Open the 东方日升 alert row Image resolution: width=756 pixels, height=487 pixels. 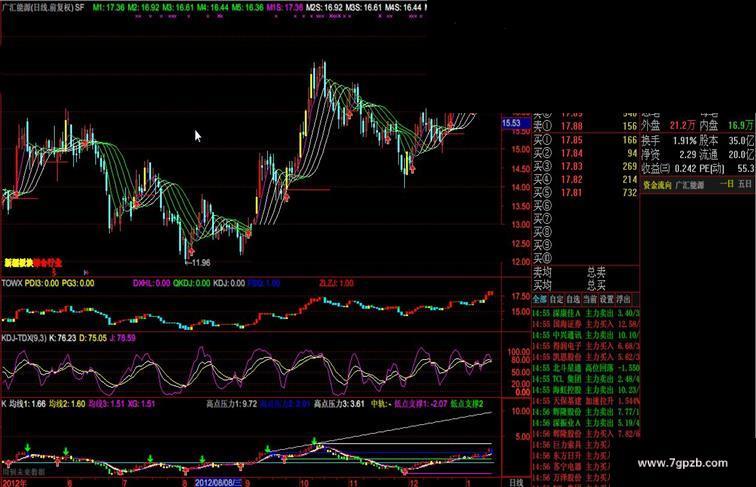tap(572, 456)
